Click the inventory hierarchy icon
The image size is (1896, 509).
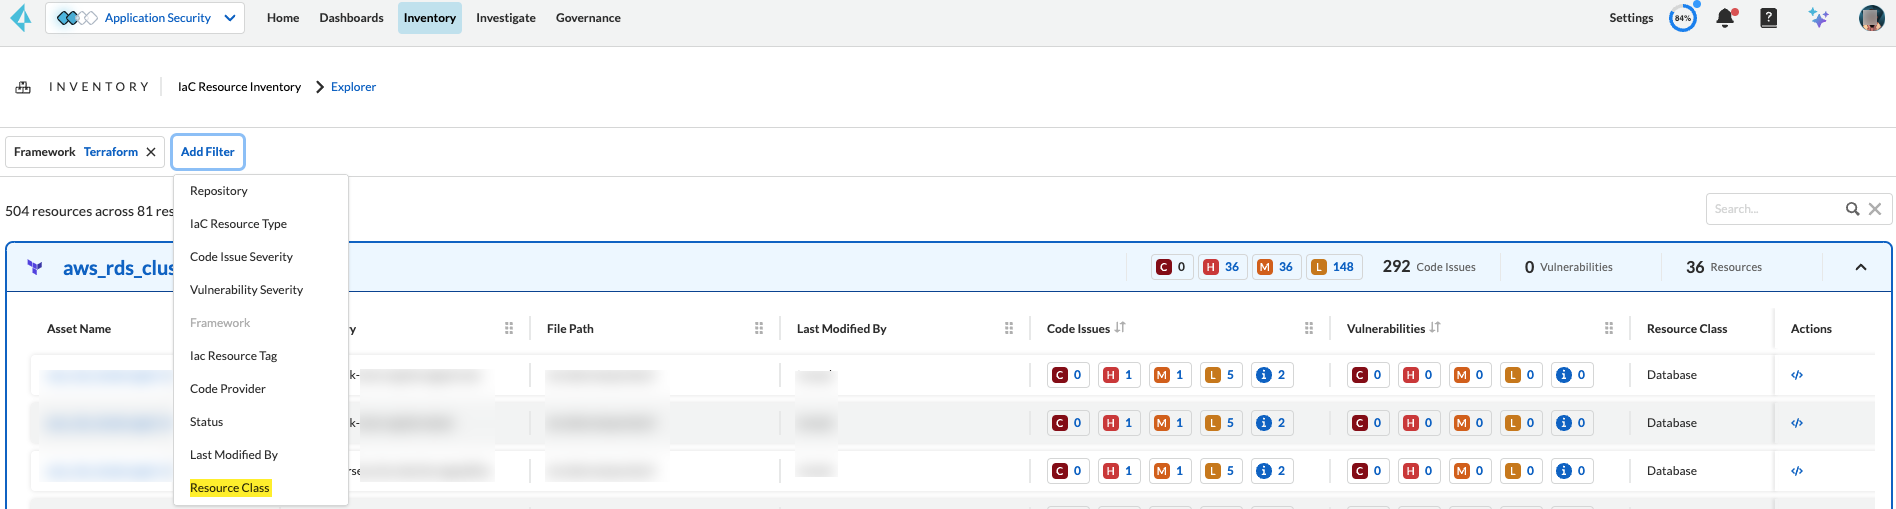pos(23,87)
